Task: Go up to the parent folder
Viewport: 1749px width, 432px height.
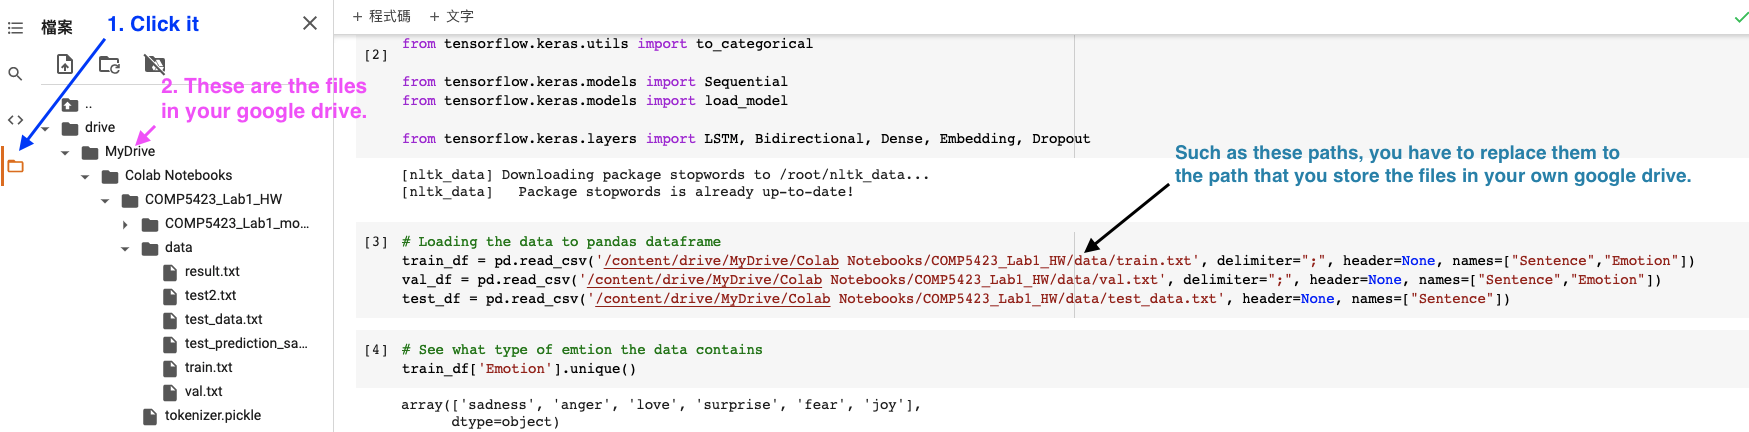Action: pos(77,104)
